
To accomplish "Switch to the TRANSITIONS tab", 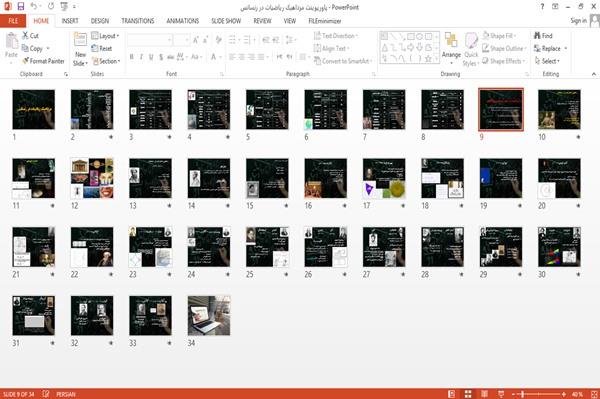I will (x=138, y=21).
